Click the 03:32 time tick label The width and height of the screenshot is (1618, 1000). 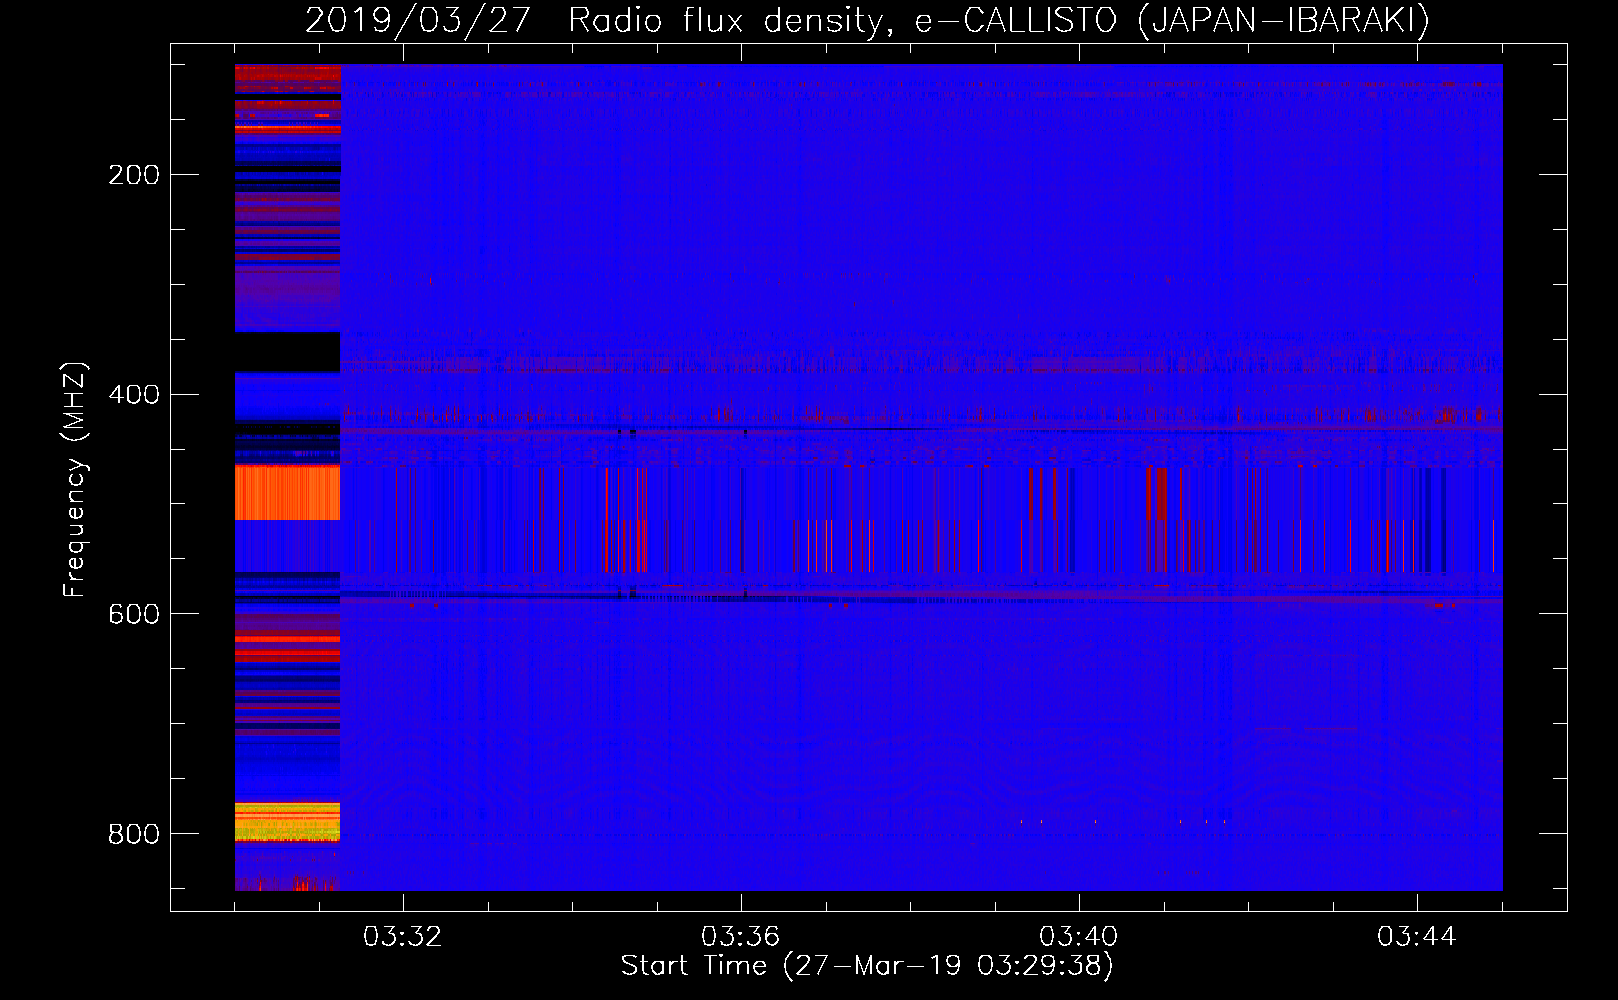coord(403,937)
